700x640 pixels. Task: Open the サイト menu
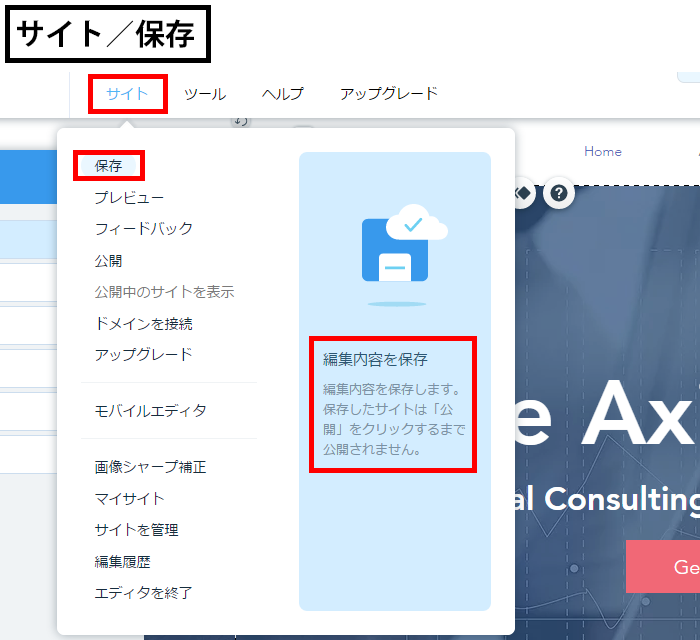coord(127,94)
